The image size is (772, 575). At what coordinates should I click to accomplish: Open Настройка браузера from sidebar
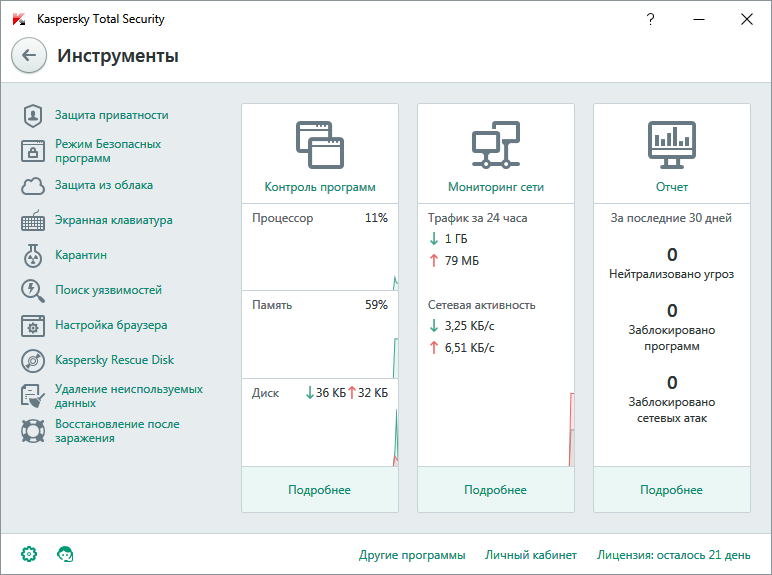coord(111,326)
